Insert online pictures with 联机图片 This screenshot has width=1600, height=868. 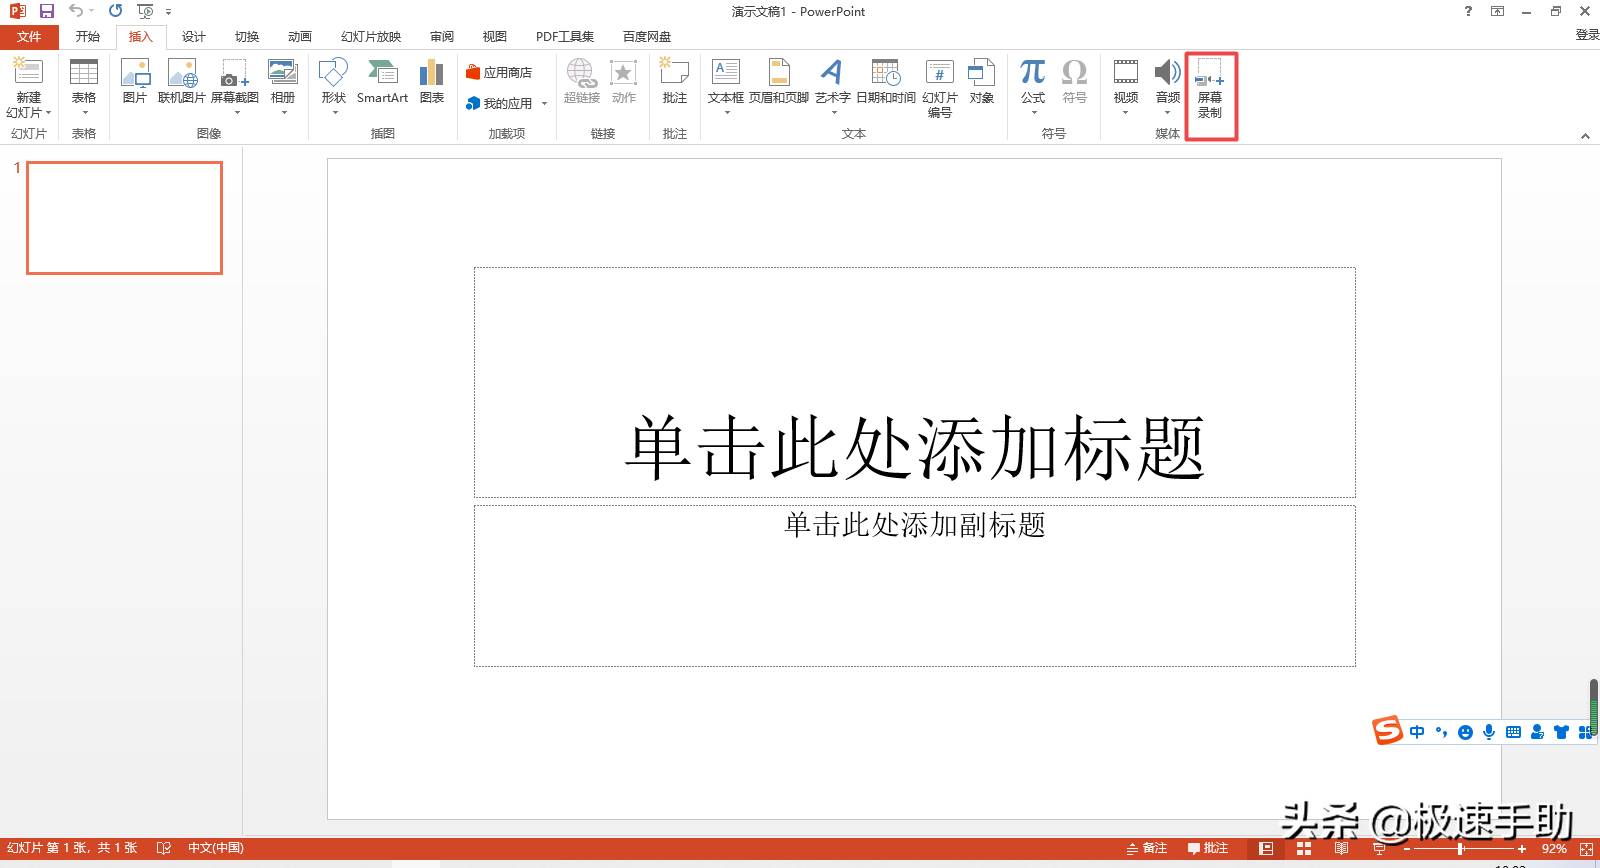[x=182, y=81]
